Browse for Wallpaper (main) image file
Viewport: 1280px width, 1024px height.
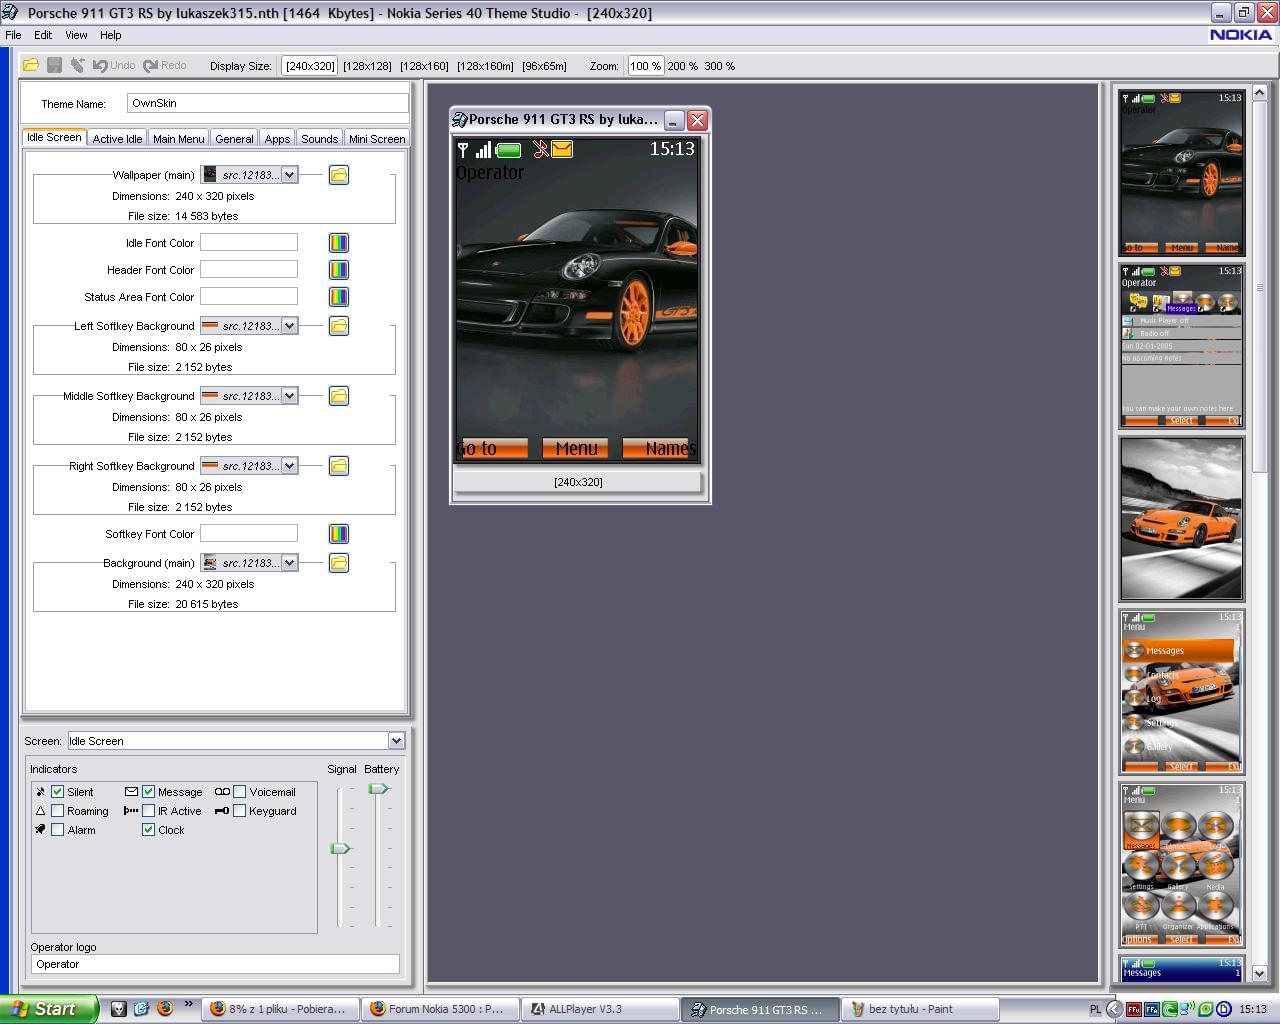point(339,175)
